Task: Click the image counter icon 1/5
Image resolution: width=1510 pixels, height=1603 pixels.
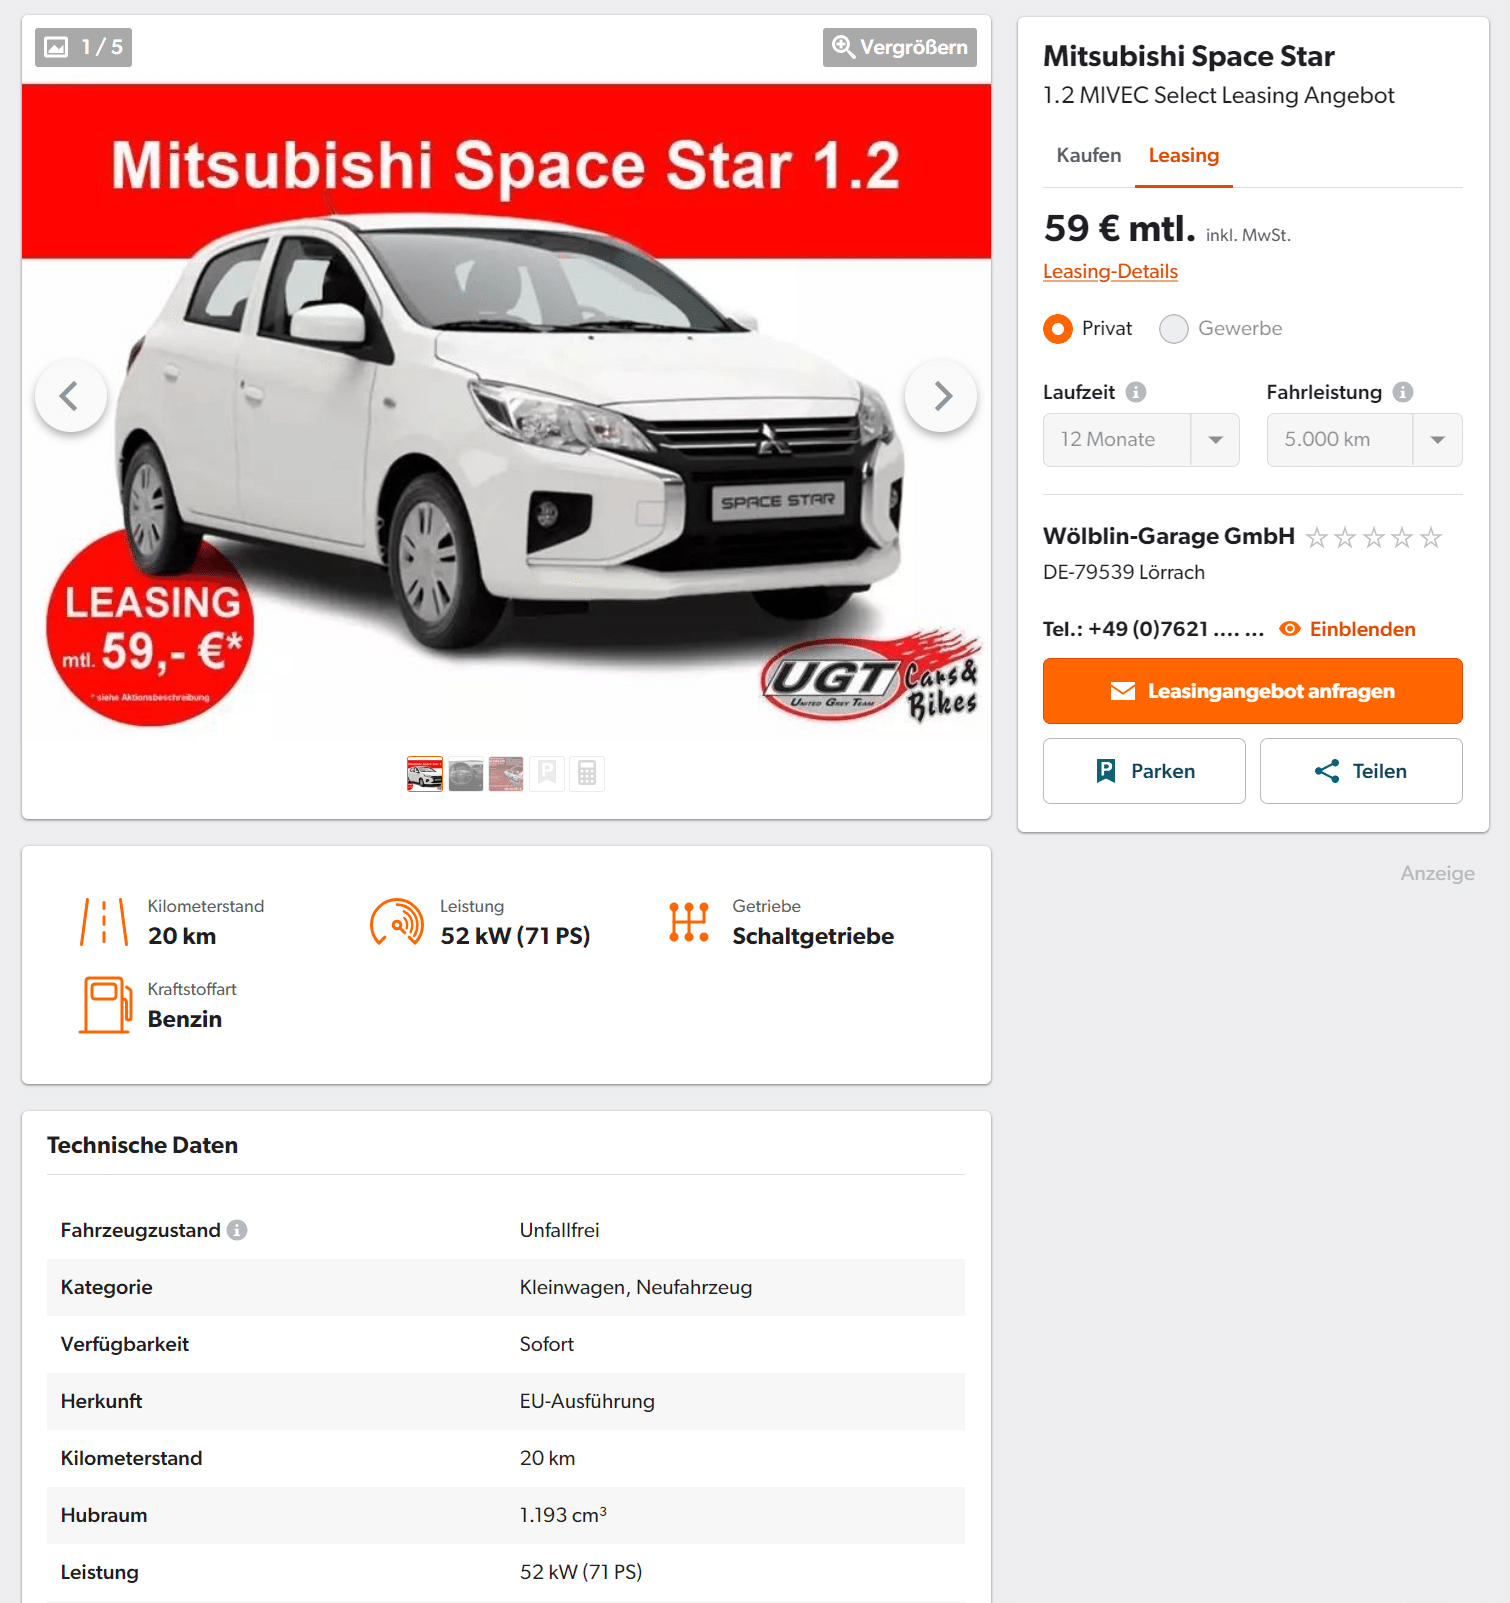Action: 84,47
